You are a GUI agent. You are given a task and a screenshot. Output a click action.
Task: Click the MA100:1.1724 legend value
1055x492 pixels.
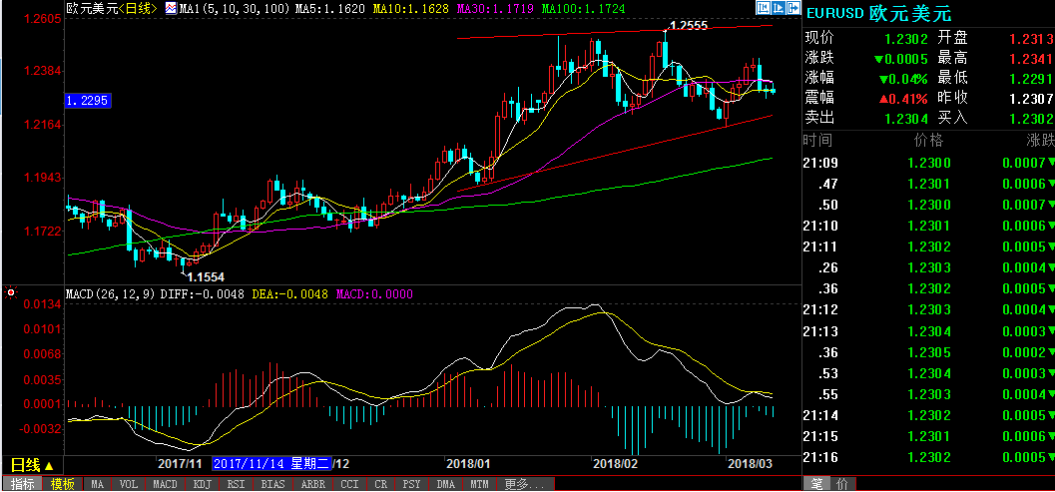[x=583, y=9]
